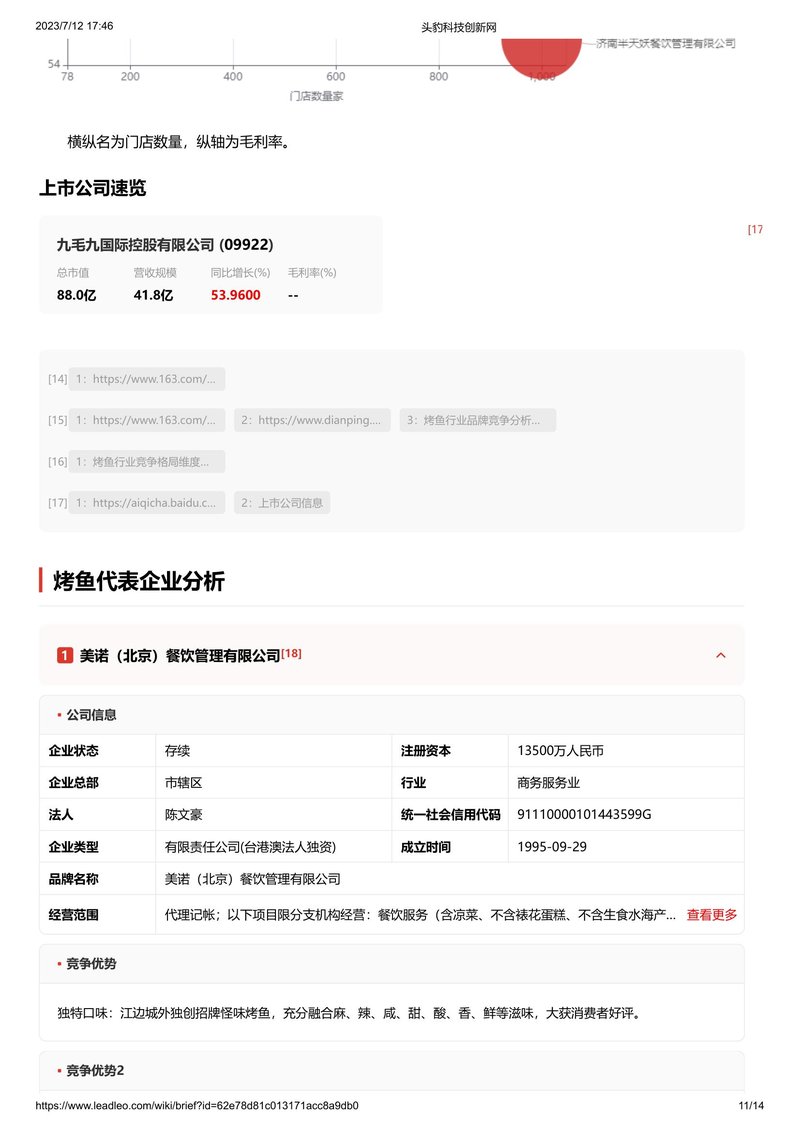Click the red dot icon beside 竞争优势
Screen dimensions: 800x1132
click(x=57, y=964)
